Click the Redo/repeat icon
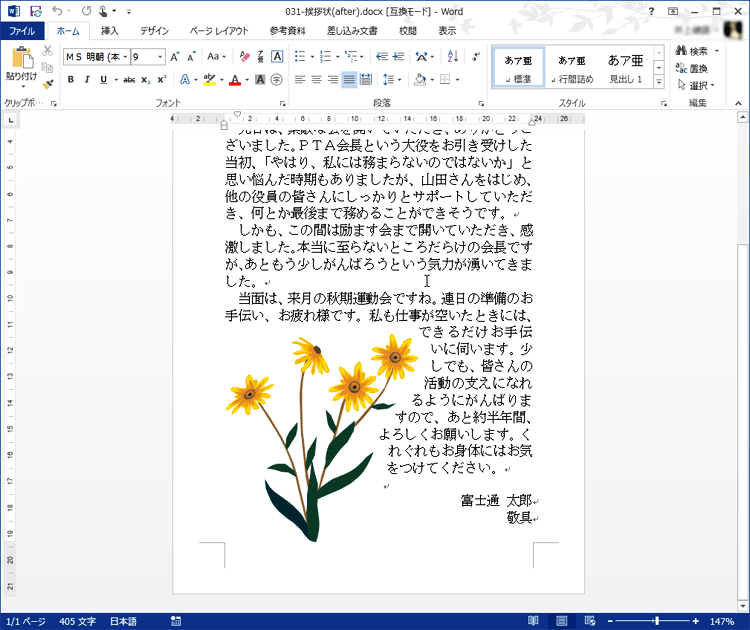The height and width of the screenshot is (630, 750). tap(87, 11)
